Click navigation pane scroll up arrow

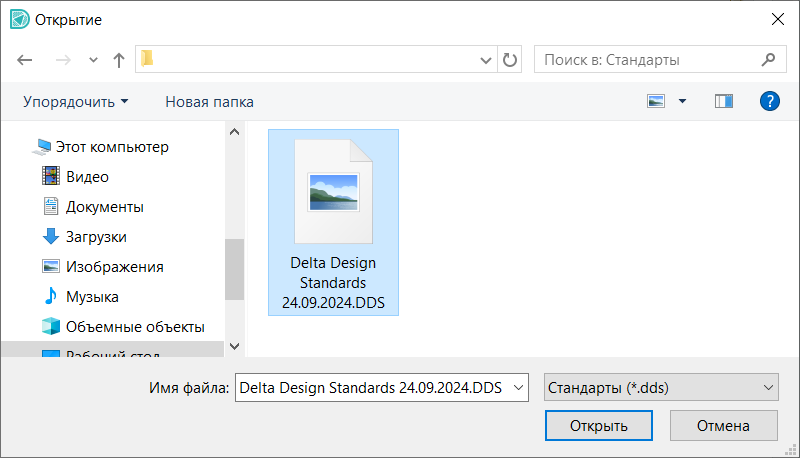pos(234,132)
